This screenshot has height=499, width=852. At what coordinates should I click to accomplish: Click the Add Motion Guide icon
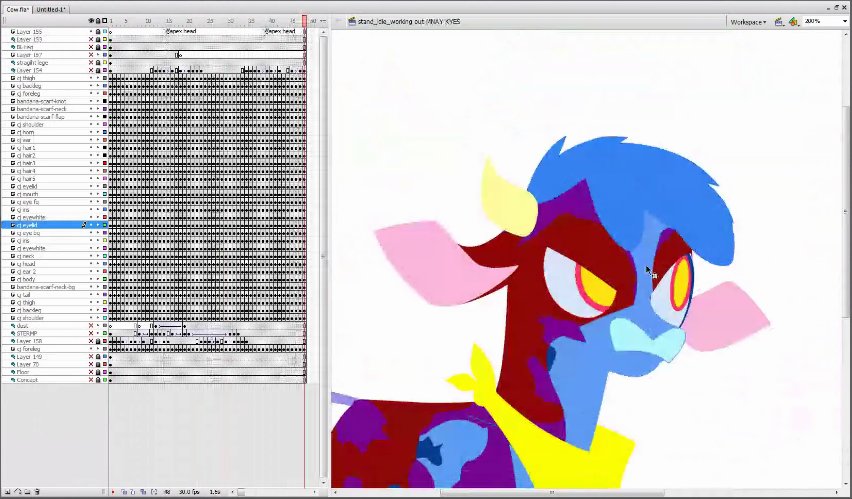coord(17,491)
